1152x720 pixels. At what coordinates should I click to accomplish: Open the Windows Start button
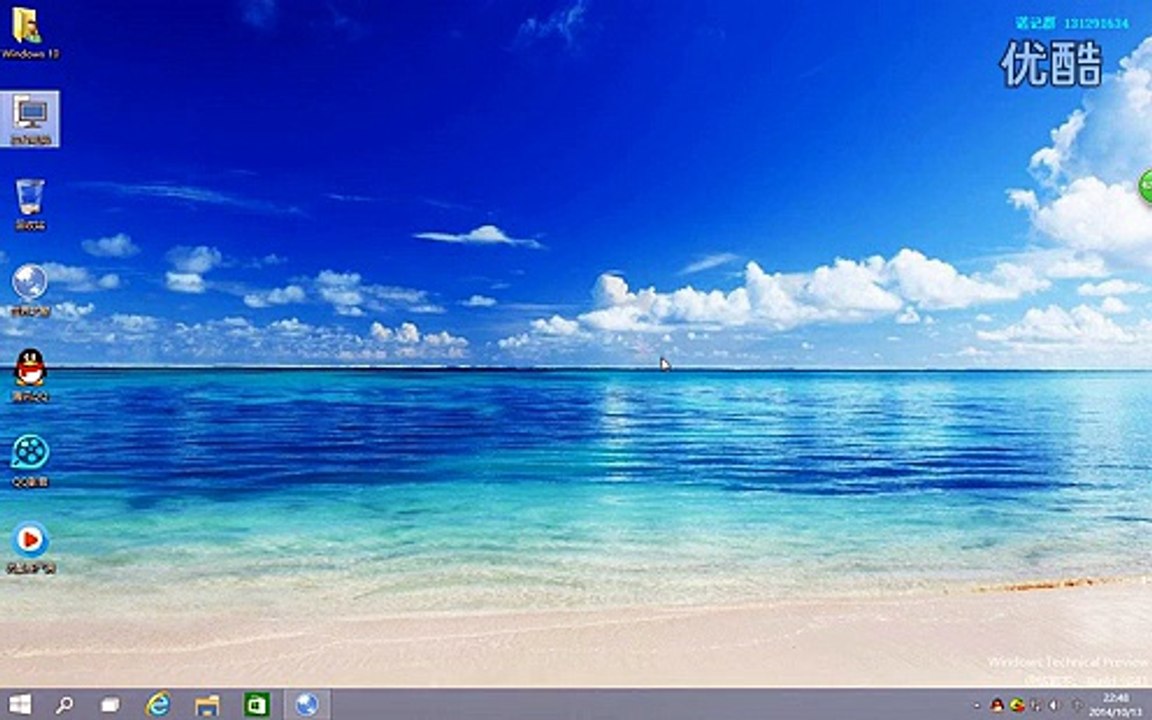pos(20,705)
